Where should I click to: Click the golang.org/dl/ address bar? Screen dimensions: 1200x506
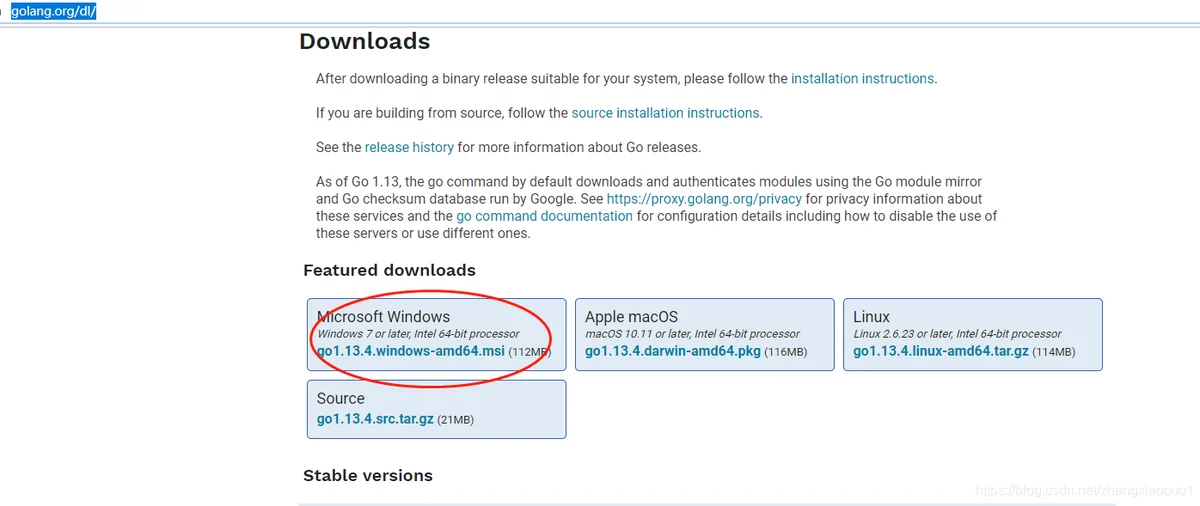(53, 11)
